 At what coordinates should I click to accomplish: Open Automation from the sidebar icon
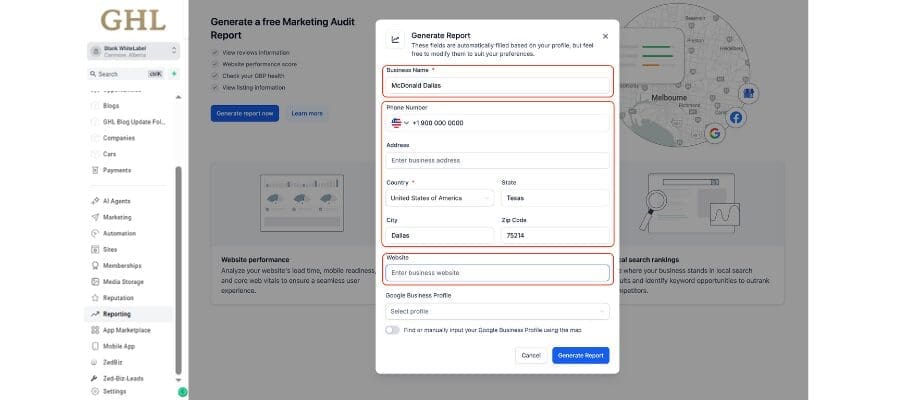[x=95, y=233]
